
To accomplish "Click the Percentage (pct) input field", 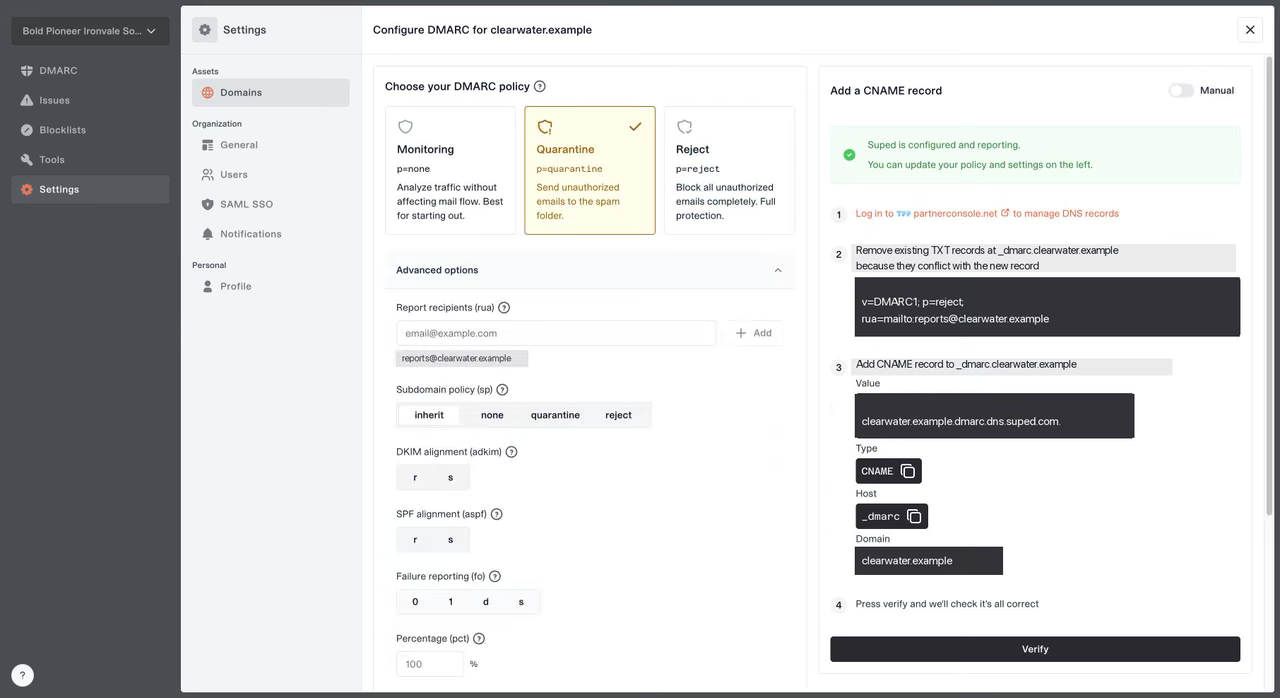I will (430, 664).
